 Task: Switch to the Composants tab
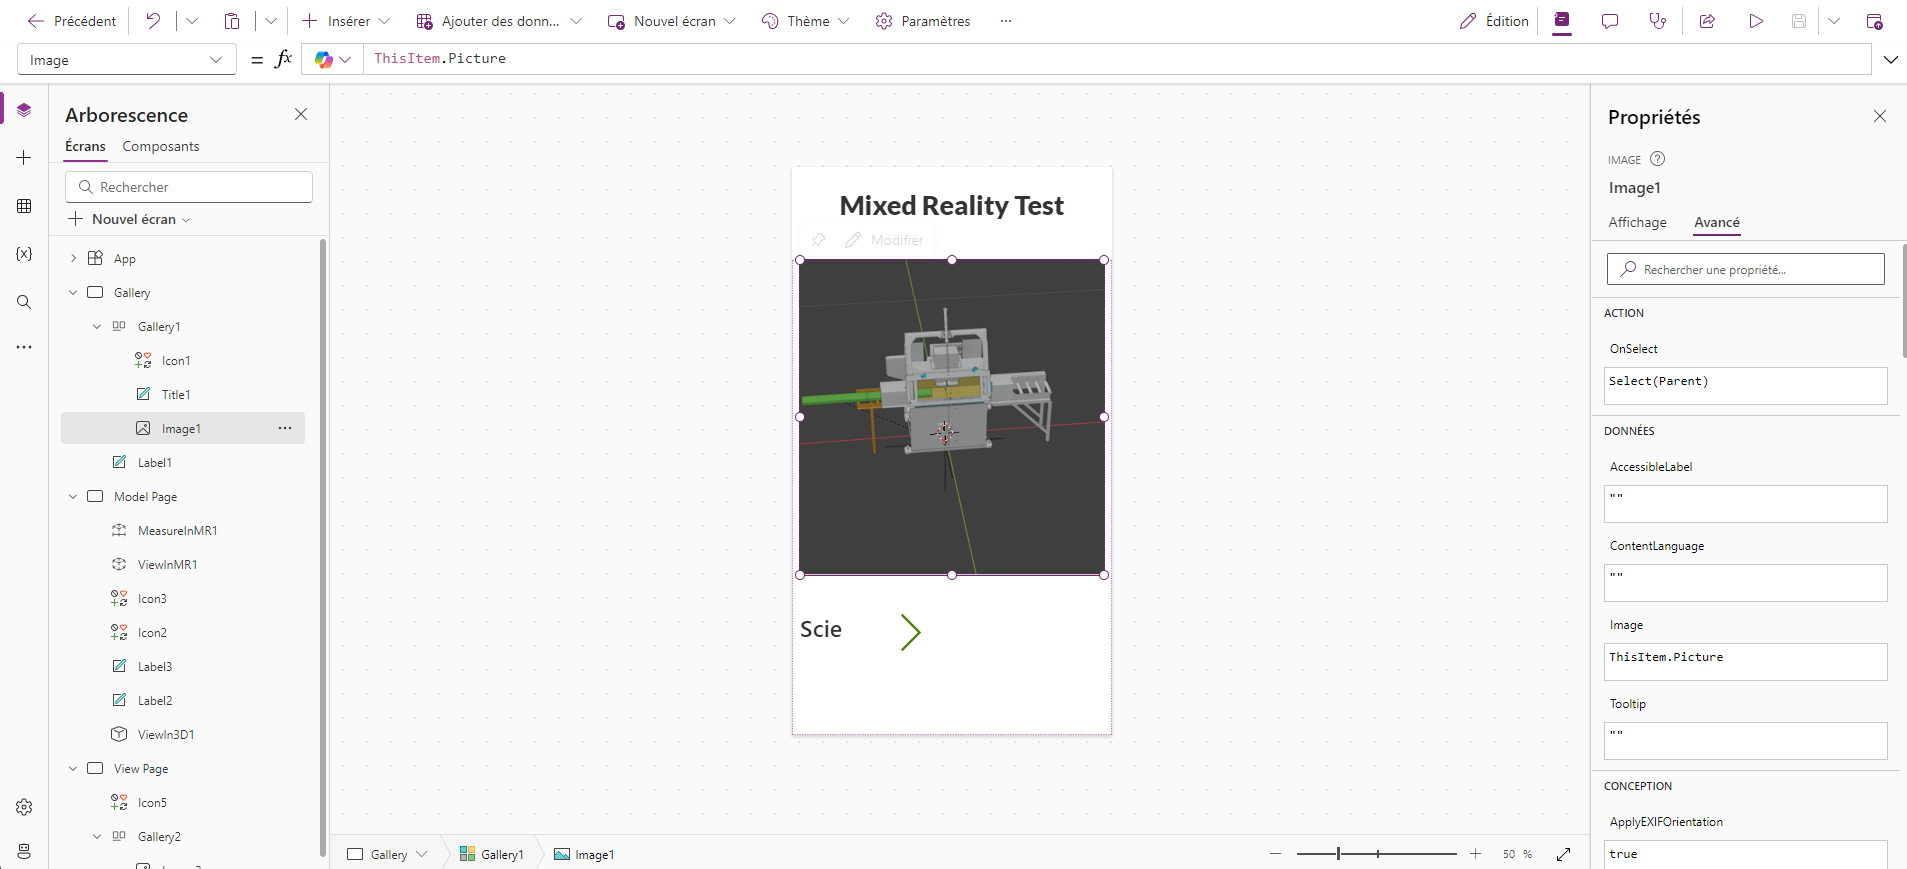coord(161,147)
